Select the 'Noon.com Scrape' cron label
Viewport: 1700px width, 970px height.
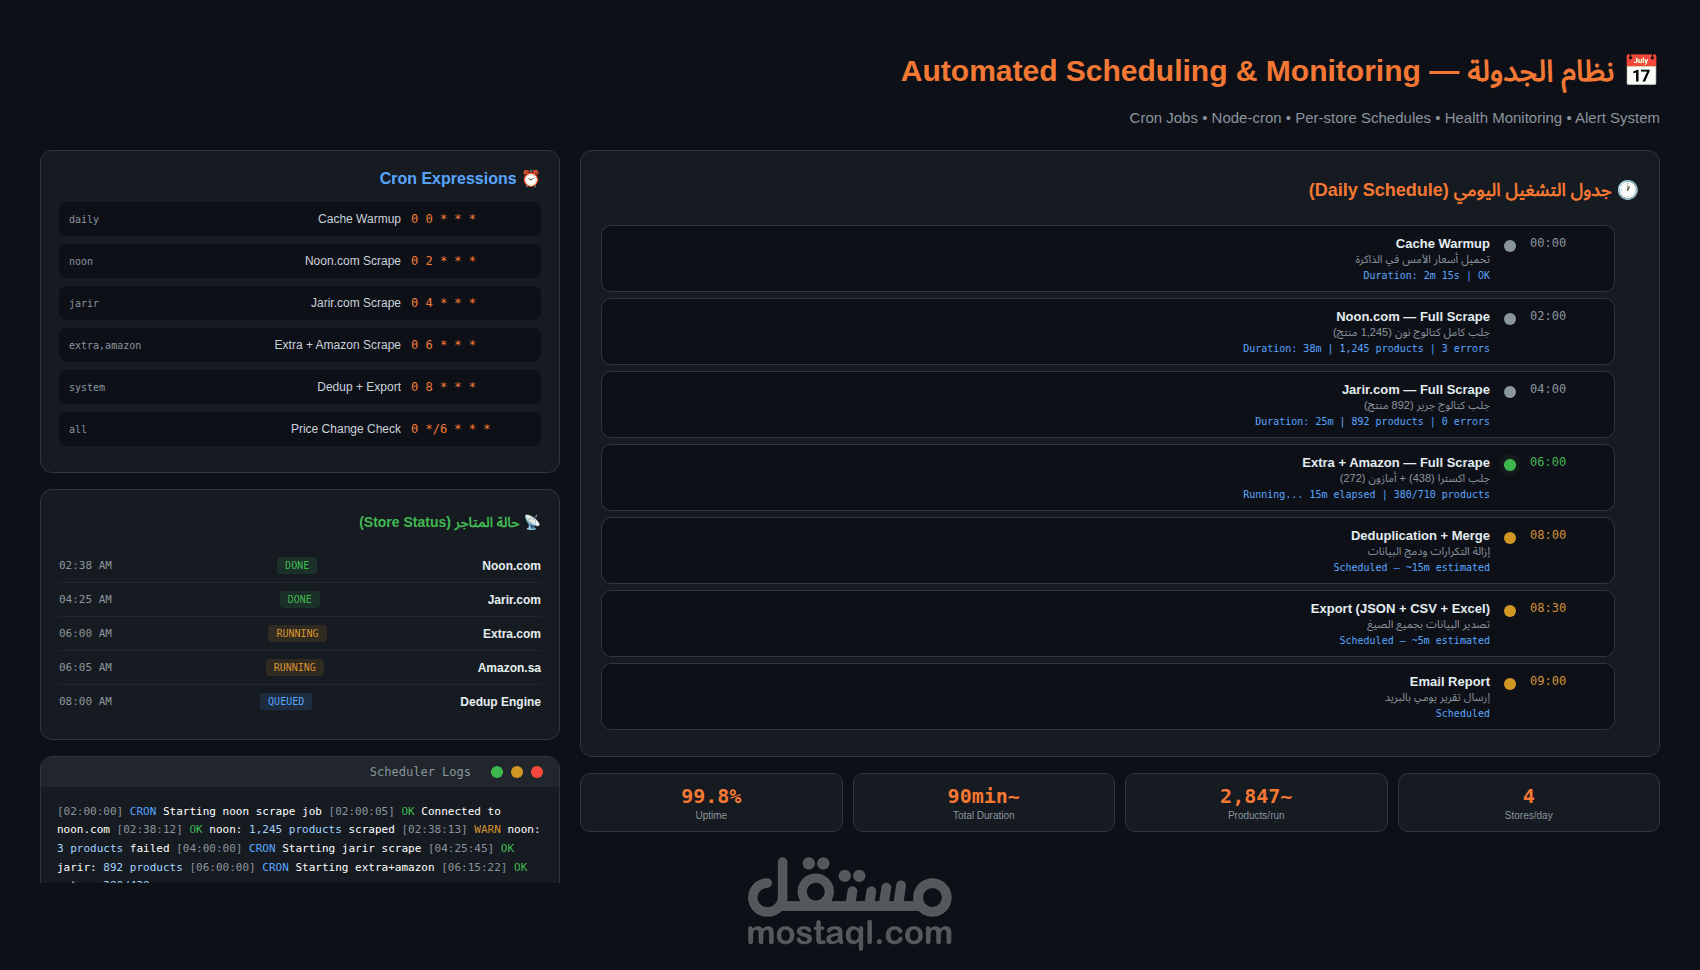[353, 261]
